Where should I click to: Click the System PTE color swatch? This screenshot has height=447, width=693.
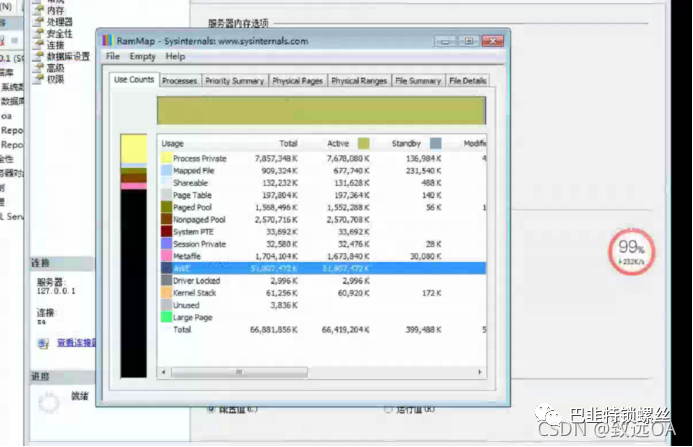point(166,231)
